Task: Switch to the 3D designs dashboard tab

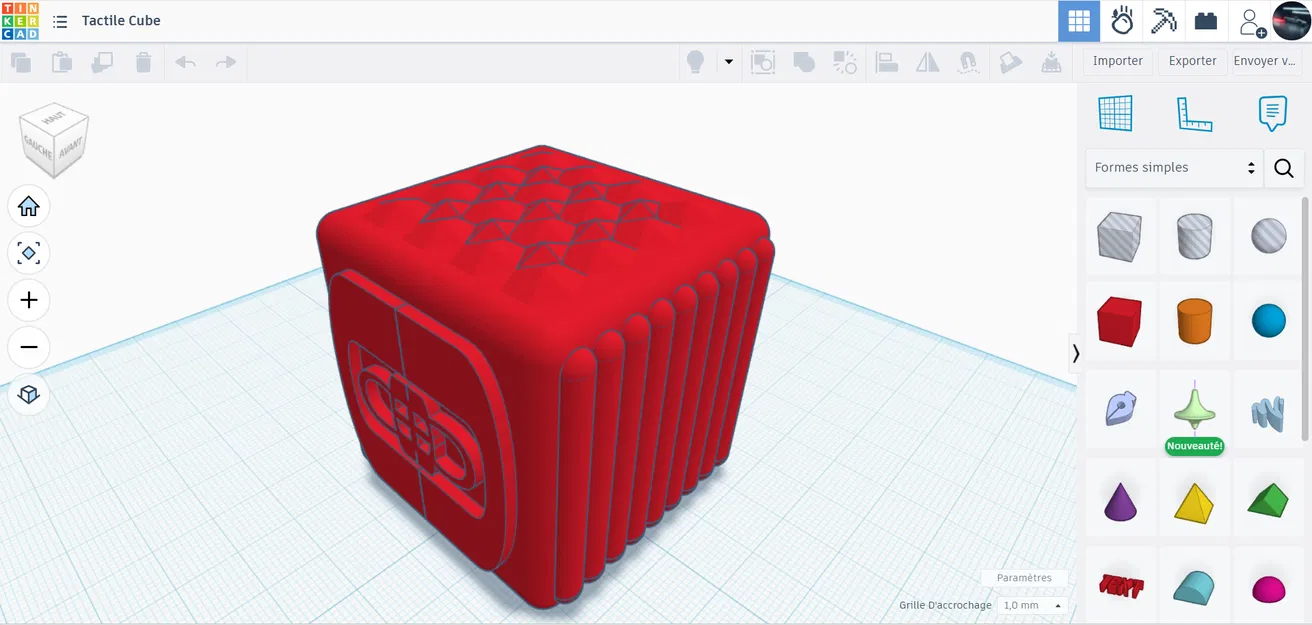Action: click(1079, 20)
